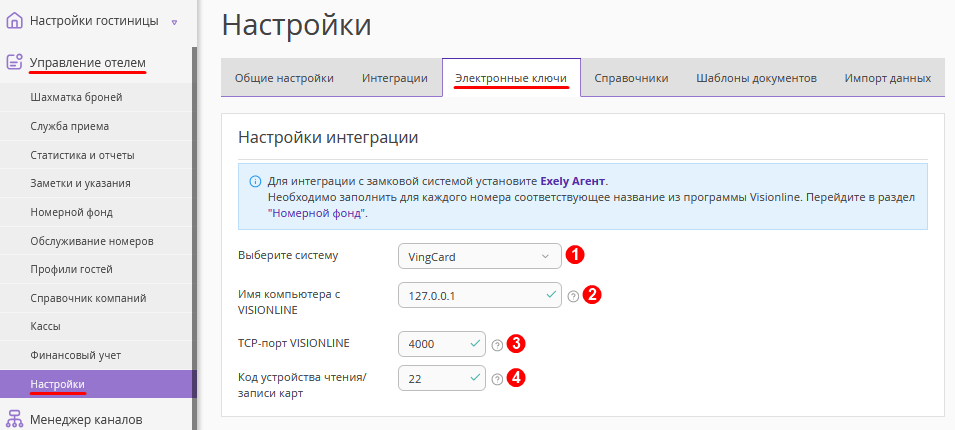This screenshot has height=430, width=955.
Task: Click the info icon in blue notice
Action: [255, 182]
